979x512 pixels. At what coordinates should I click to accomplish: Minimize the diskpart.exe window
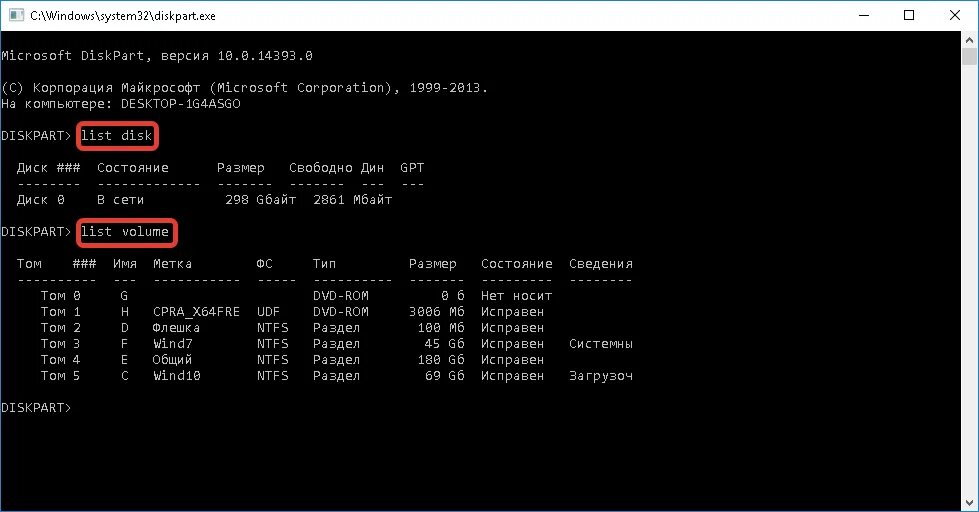click(864, 15)
